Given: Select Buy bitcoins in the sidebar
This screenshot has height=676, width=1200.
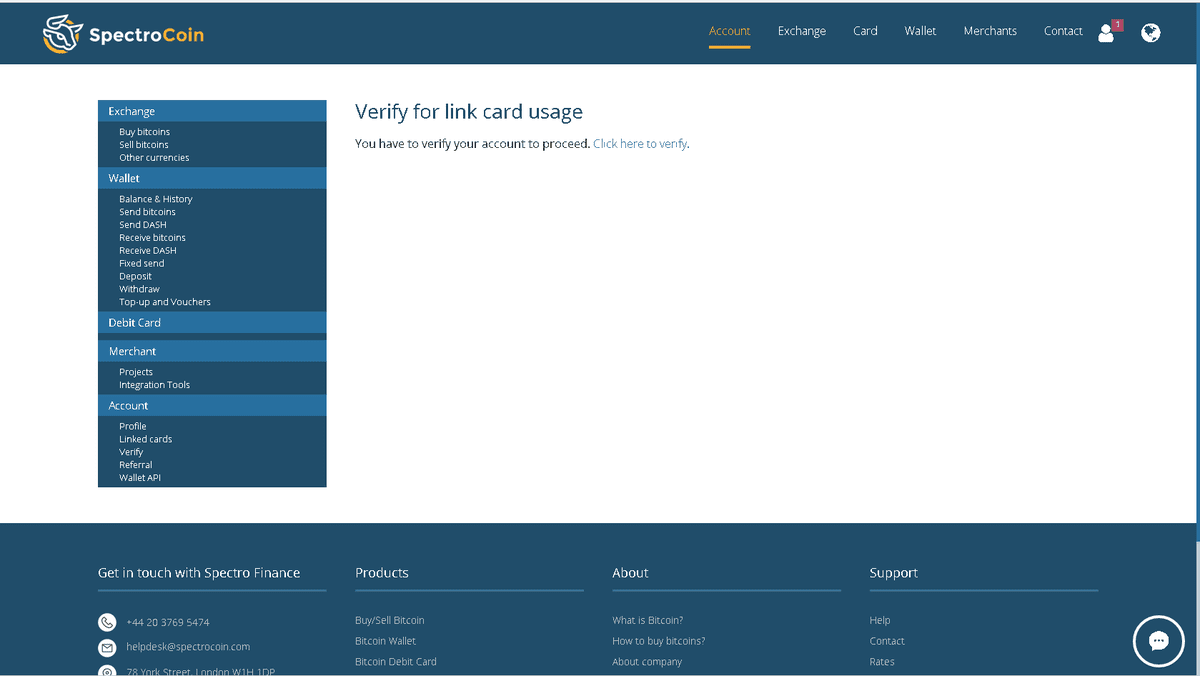Looking at the screenshot, I should click(x=144, y=132).
